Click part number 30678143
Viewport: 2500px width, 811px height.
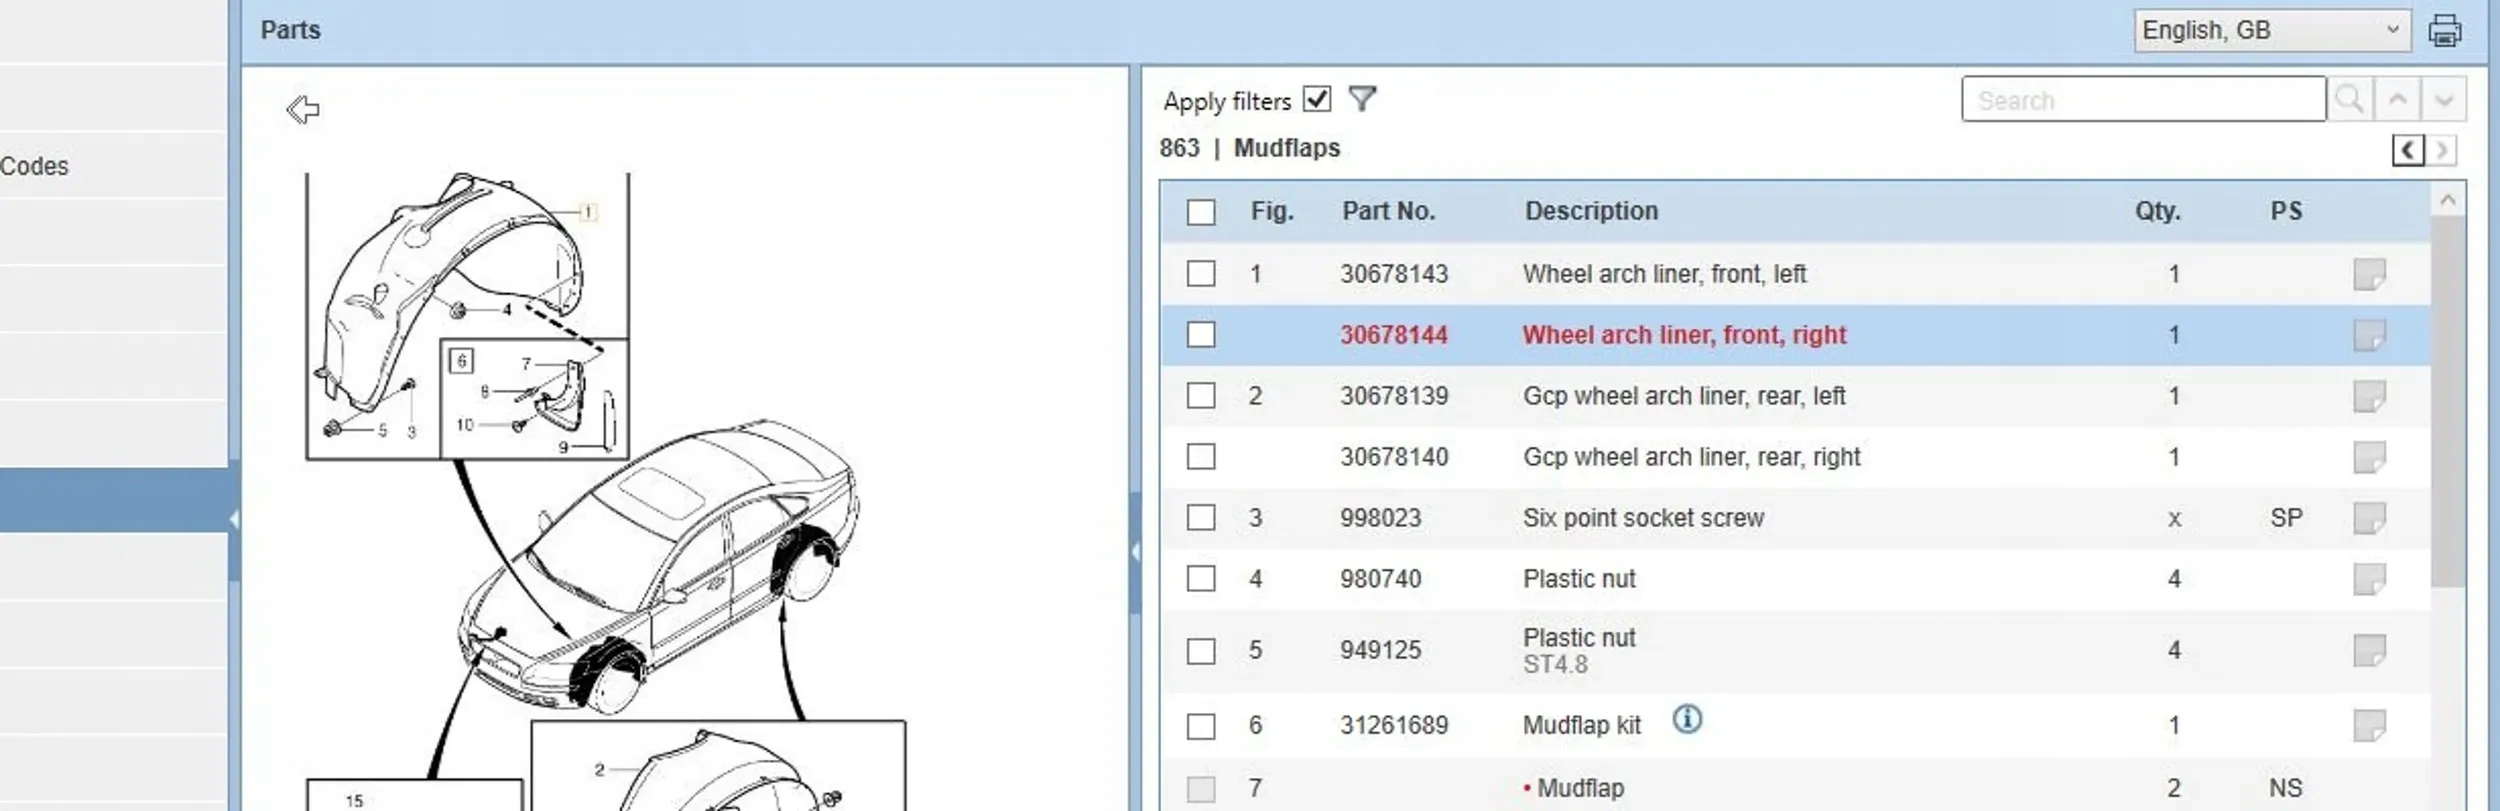(1394, 274)
